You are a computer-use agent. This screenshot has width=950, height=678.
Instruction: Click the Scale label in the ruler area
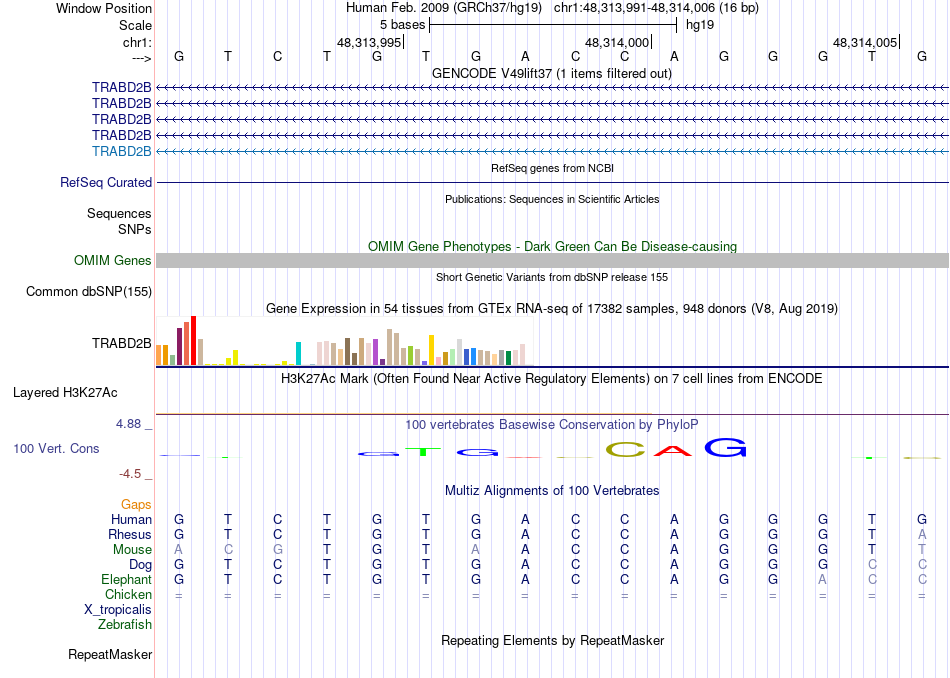(135, 25)
